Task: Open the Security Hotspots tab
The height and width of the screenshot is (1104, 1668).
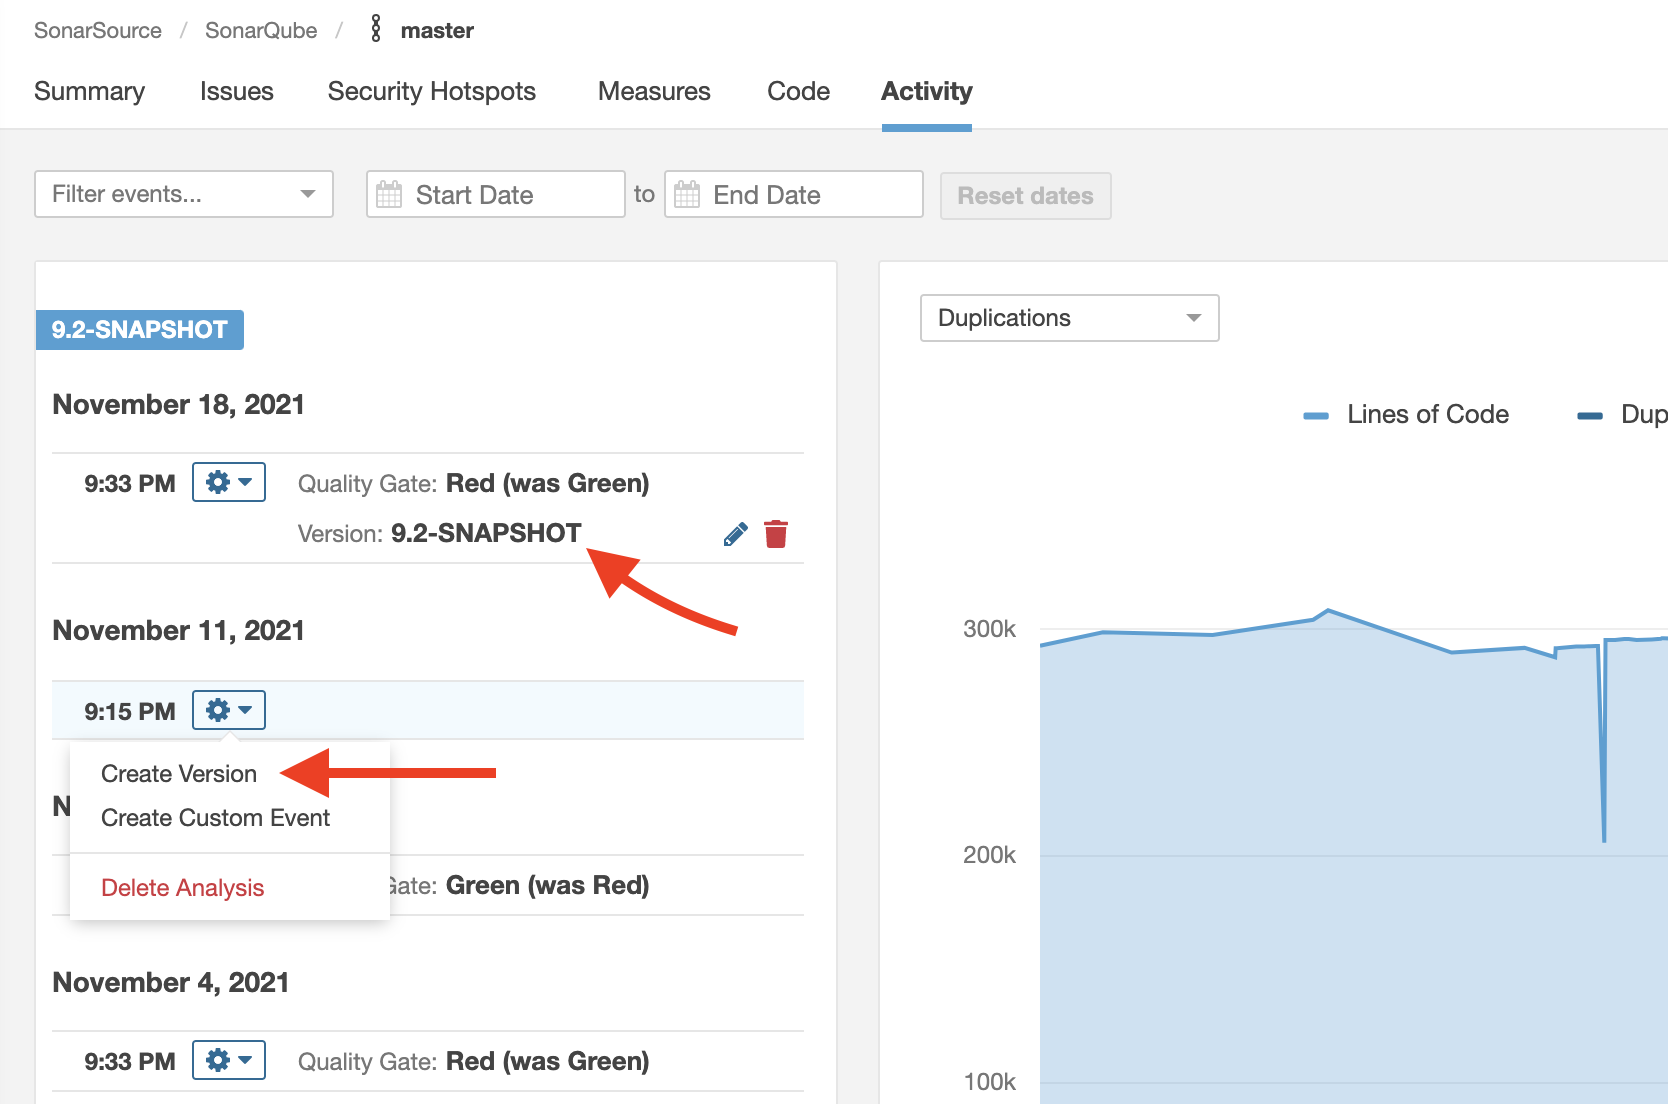Action: (x=432, y=91)
